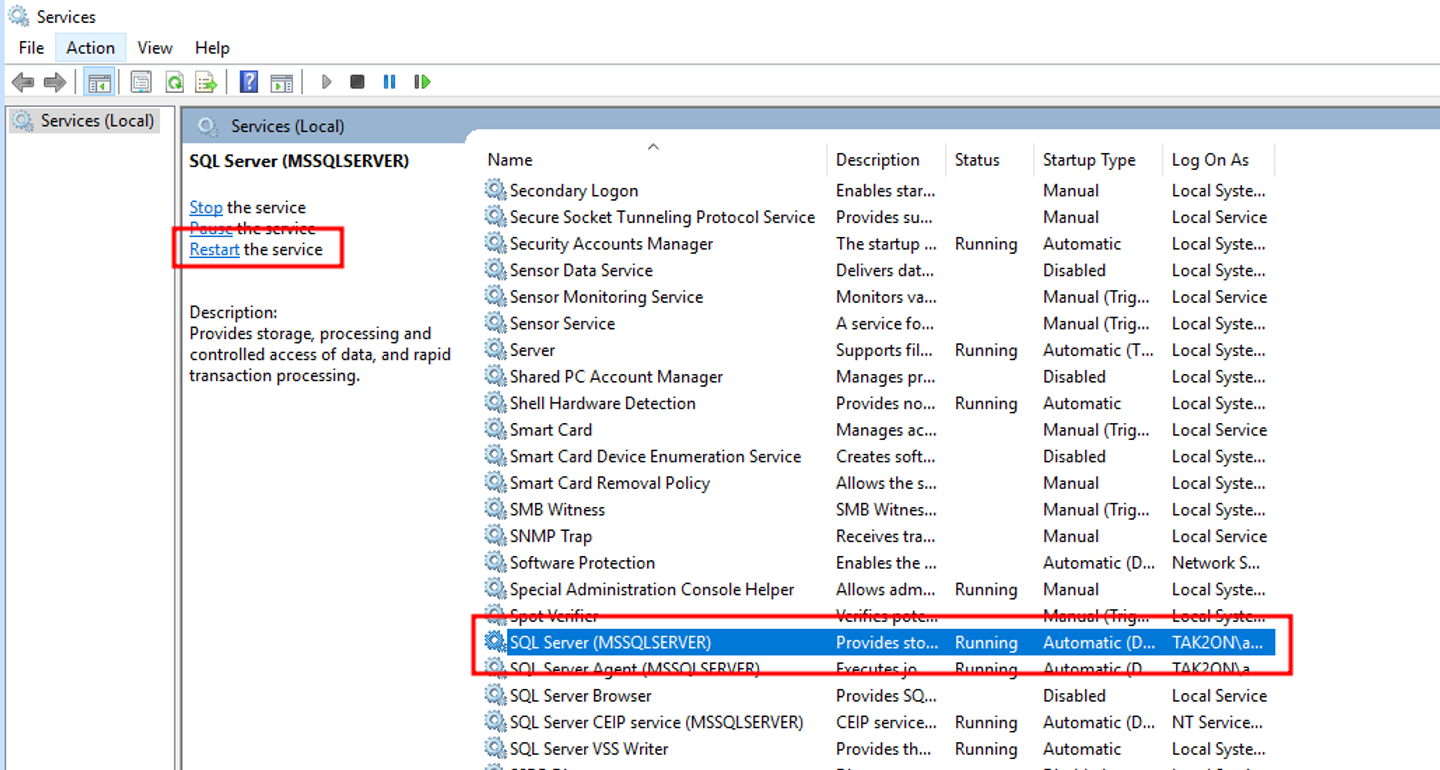Click the gear icon beside SQL Server Browser
1440x770 pixels.
point(495,695)
